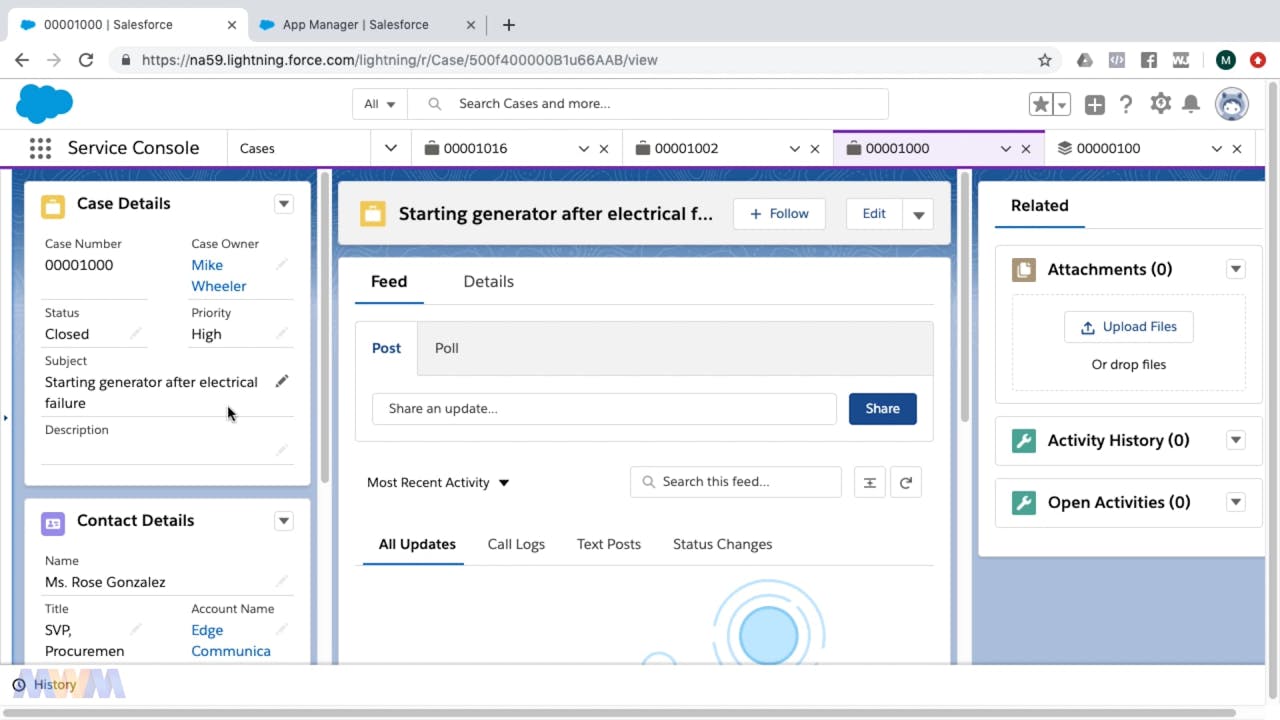This screenshot has width=1280, height=720.
Task: Open the user profile avatar
Action: click(1232, 104)
